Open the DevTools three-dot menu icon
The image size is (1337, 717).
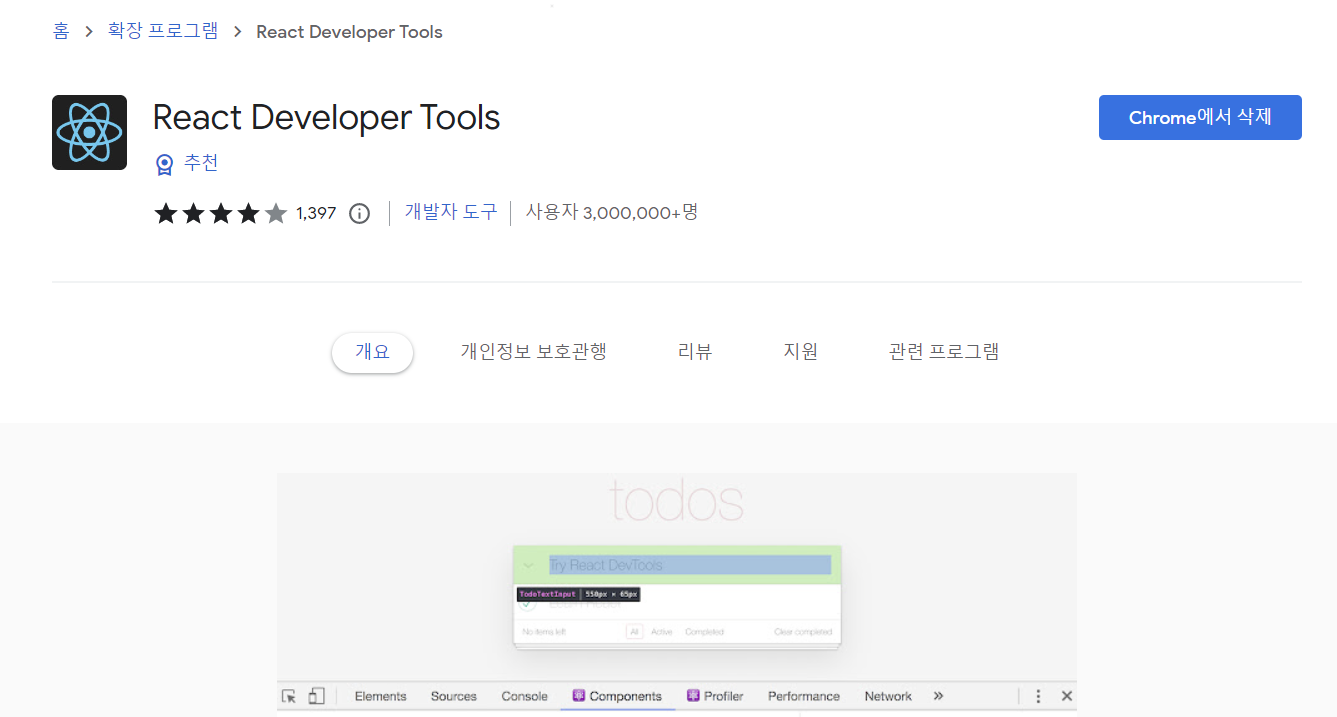click(x=1038, y=696)
